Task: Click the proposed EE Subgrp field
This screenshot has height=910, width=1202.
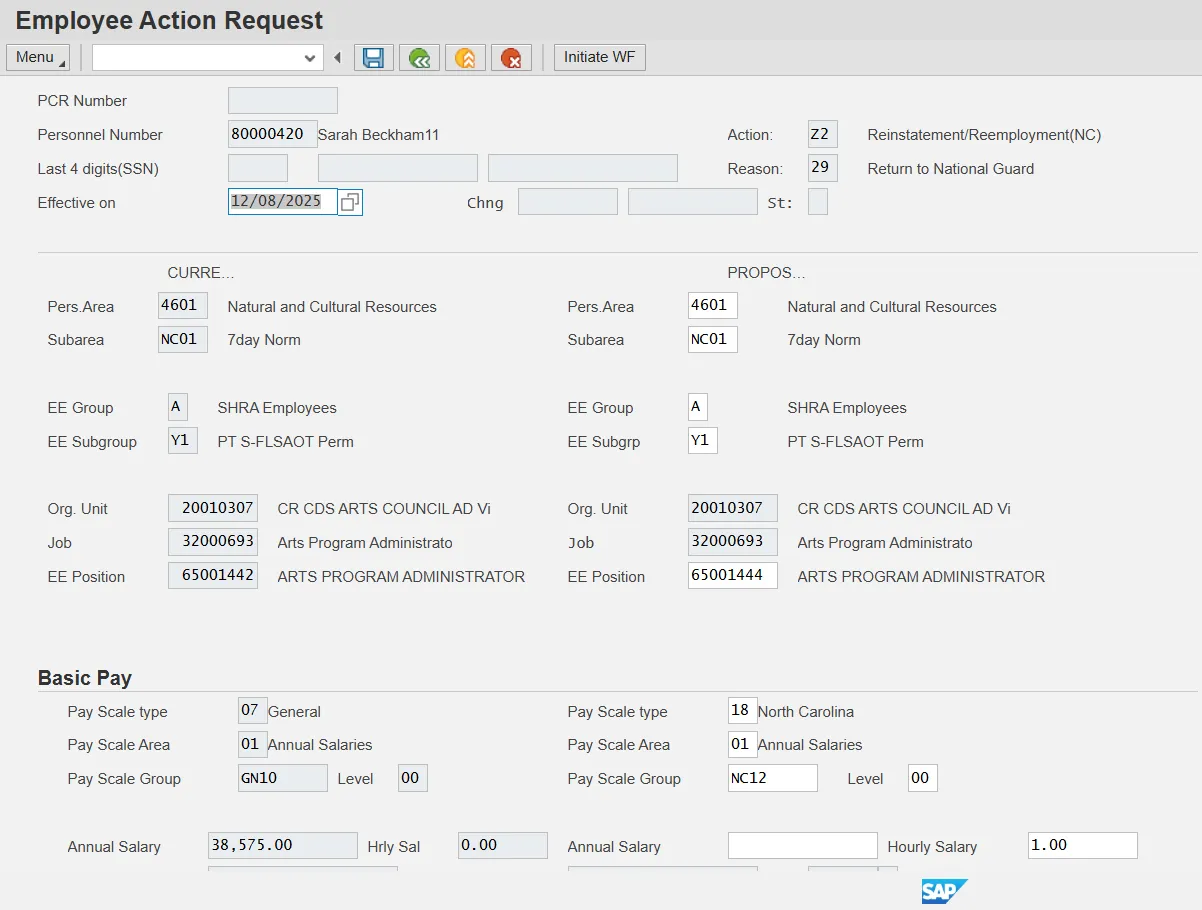Action: coord(702,441)
